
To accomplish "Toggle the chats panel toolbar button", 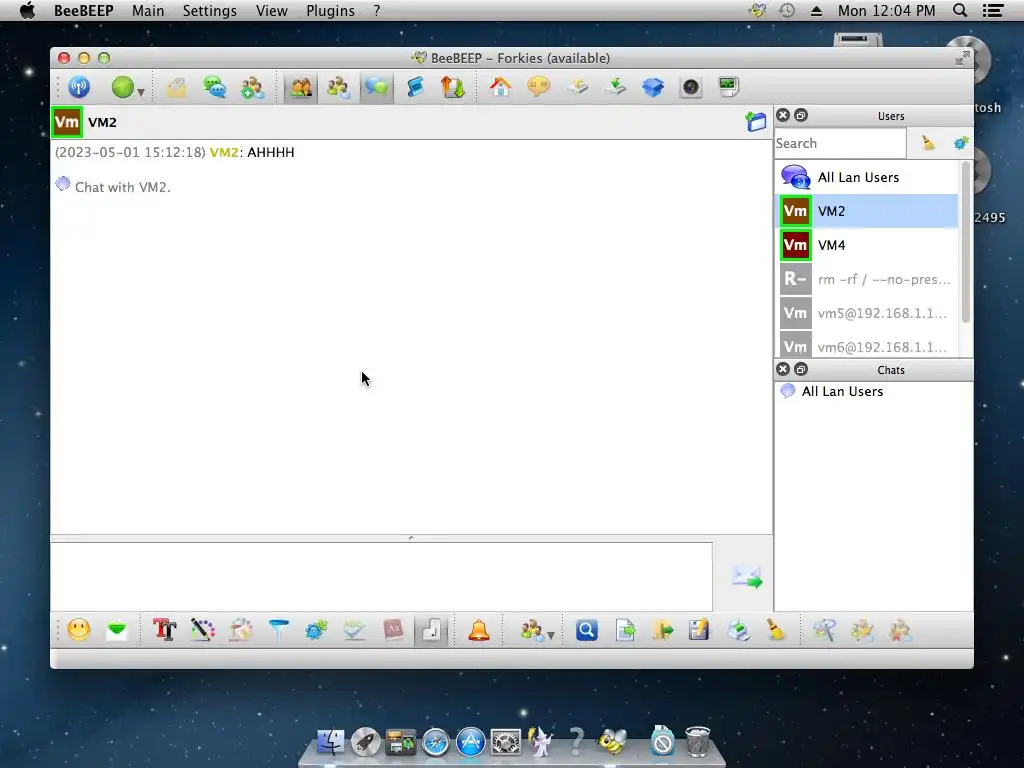I will coord(376,87).
